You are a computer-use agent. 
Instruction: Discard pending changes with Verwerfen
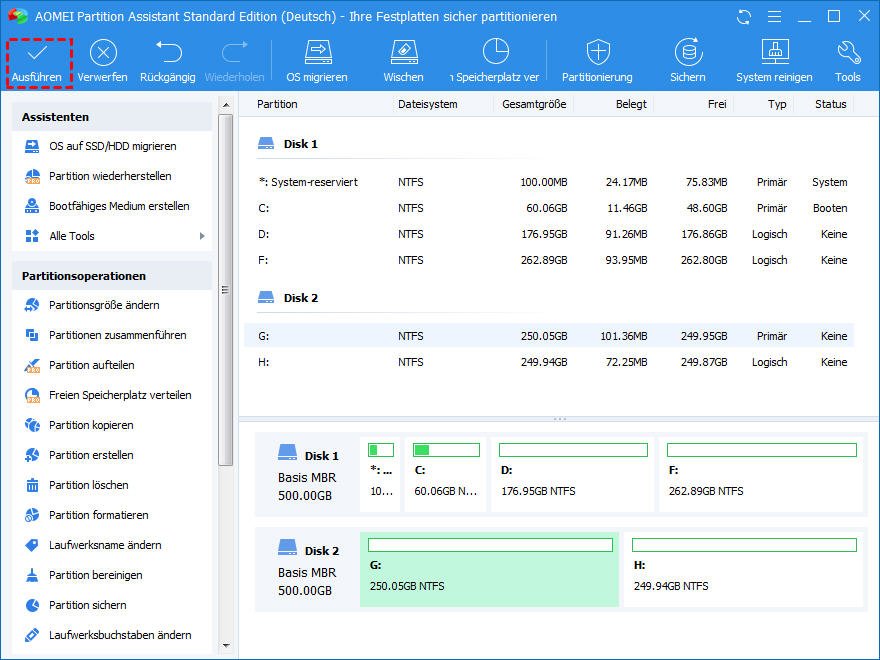[102, 62]
